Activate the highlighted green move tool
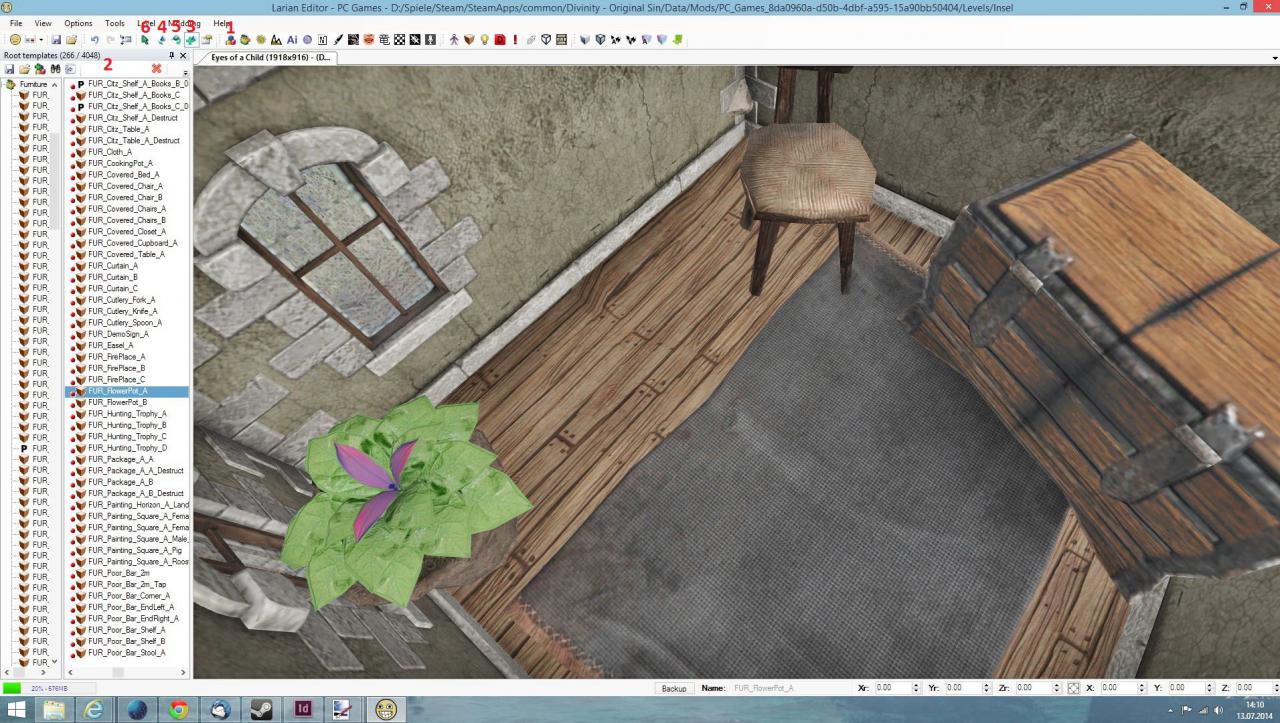Viewport: 1280px width, 723px height. point(191,40)
